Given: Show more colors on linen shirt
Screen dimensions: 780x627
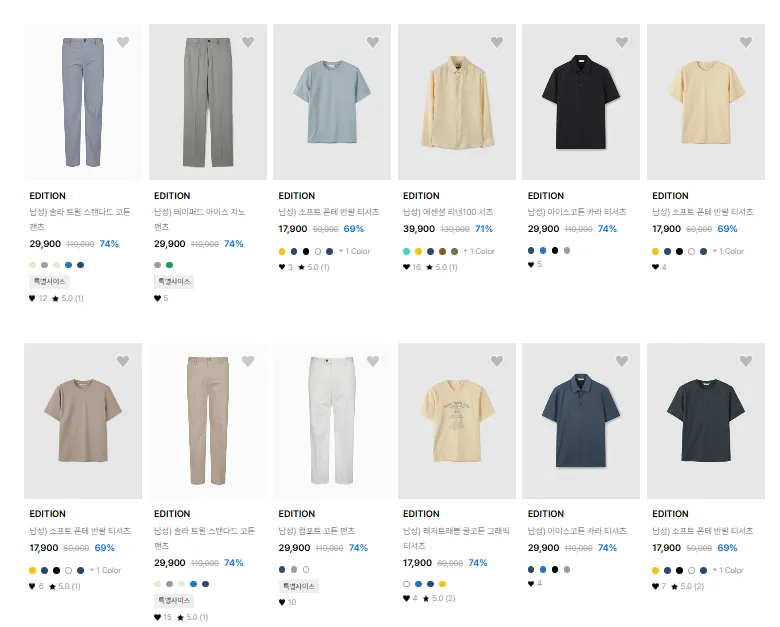Looking at the screenshot, I should pos(479,251).
